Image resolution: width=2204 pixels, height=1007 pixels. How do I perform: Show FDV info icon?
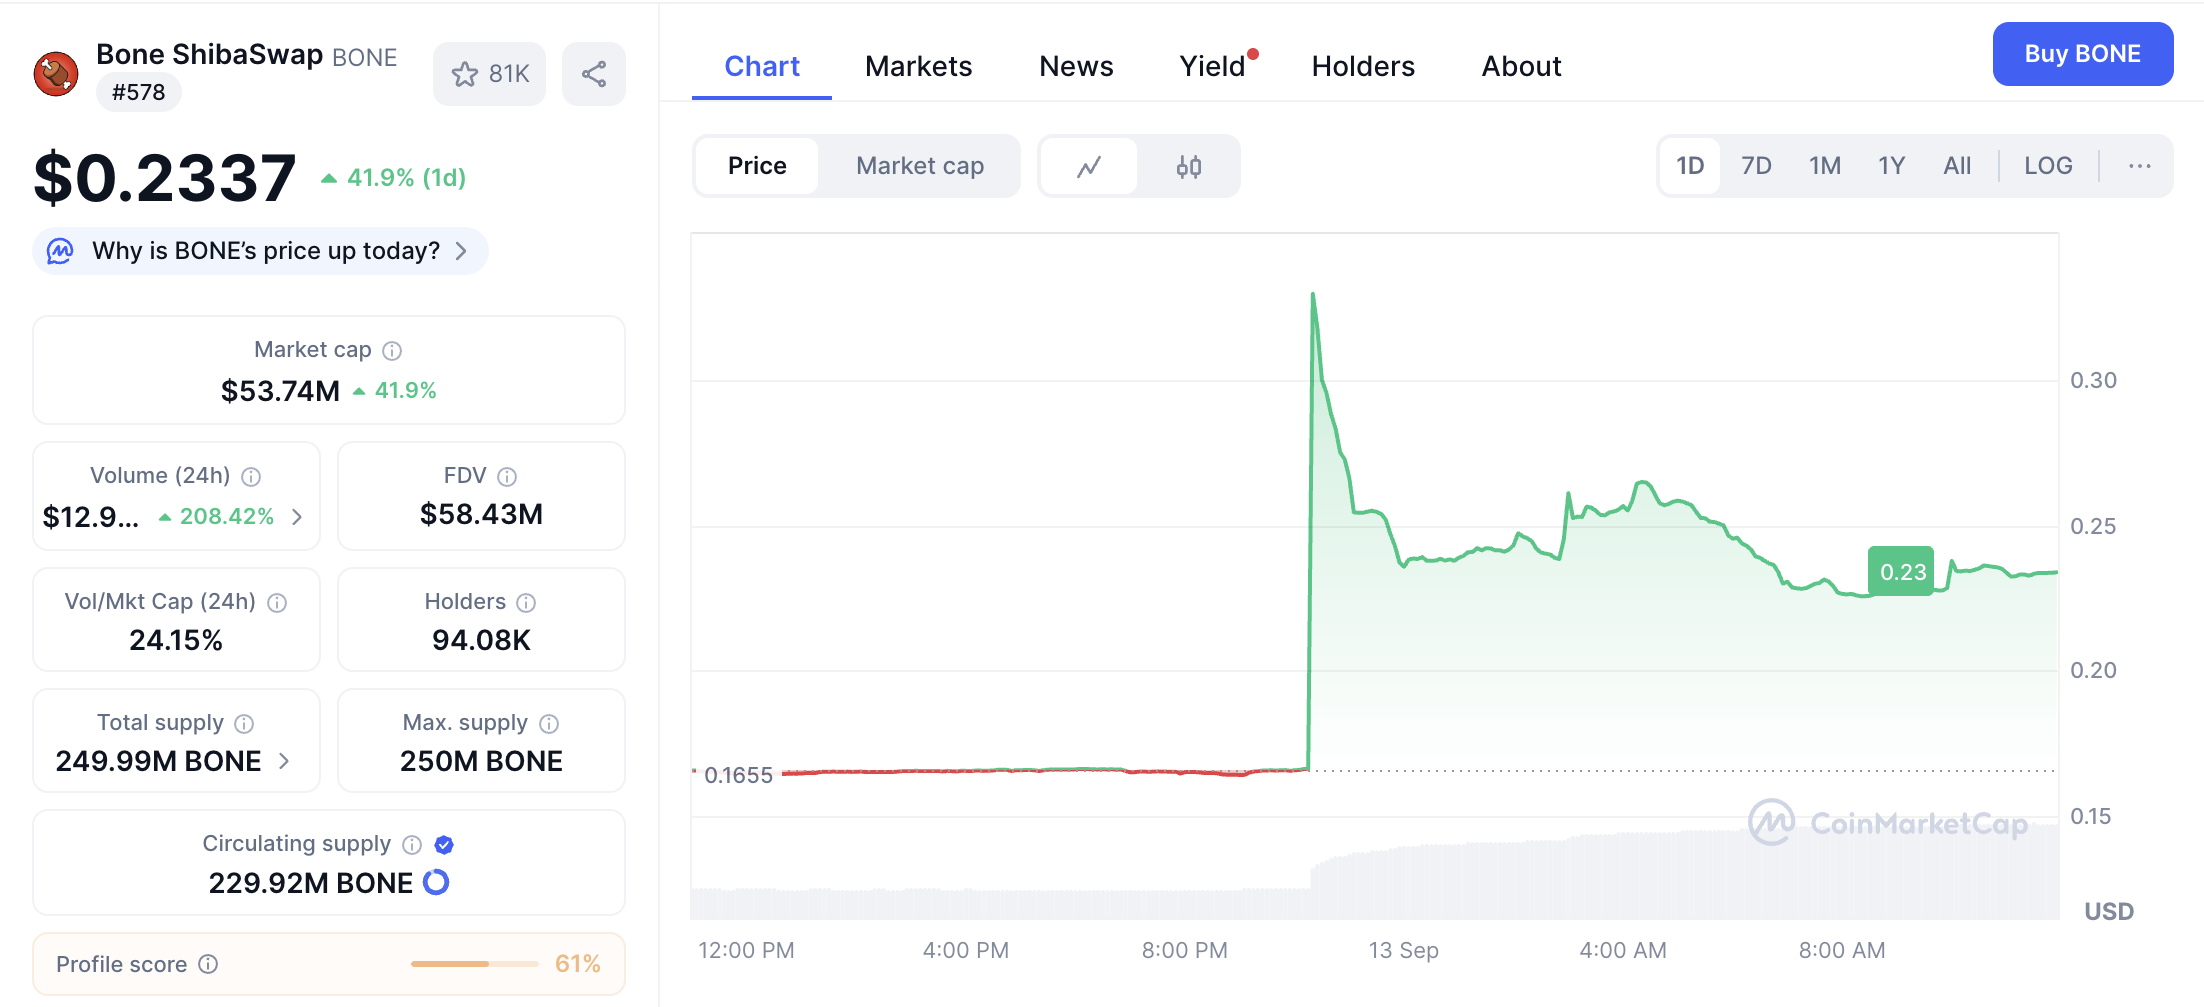coord(507,477)
